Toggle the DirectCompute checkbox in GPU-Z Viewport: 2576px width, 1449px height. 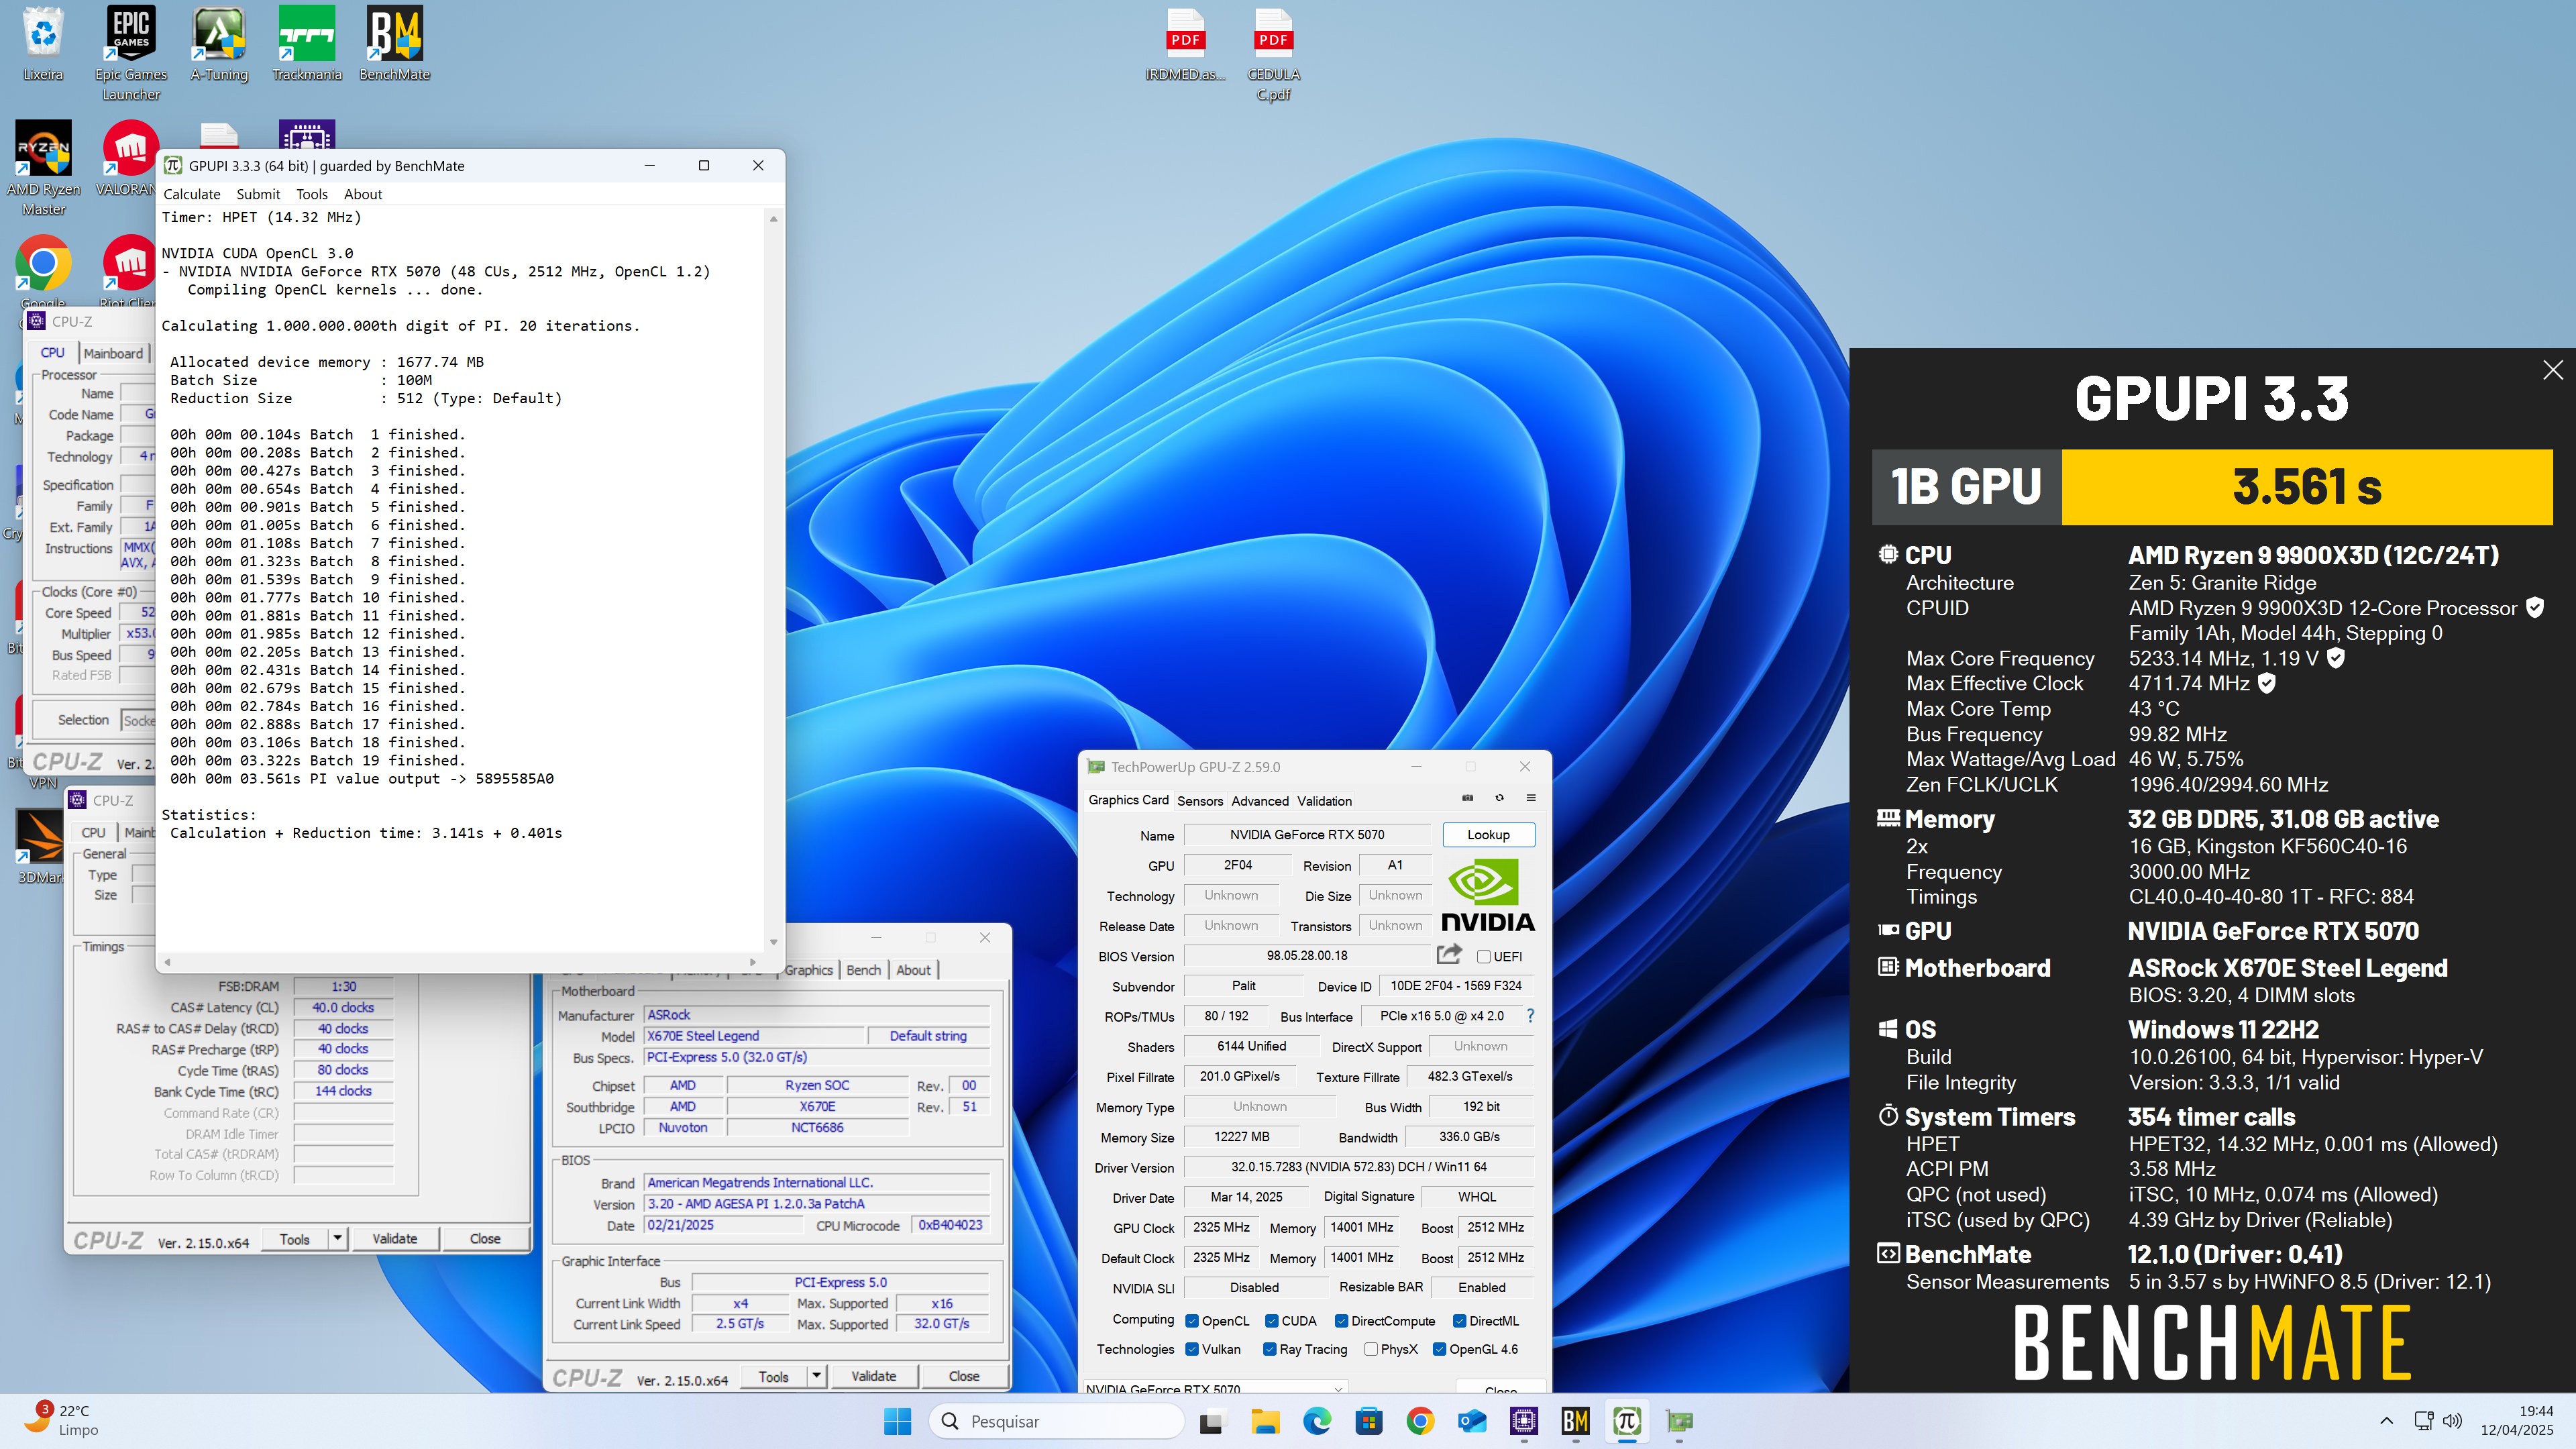1342,1321
